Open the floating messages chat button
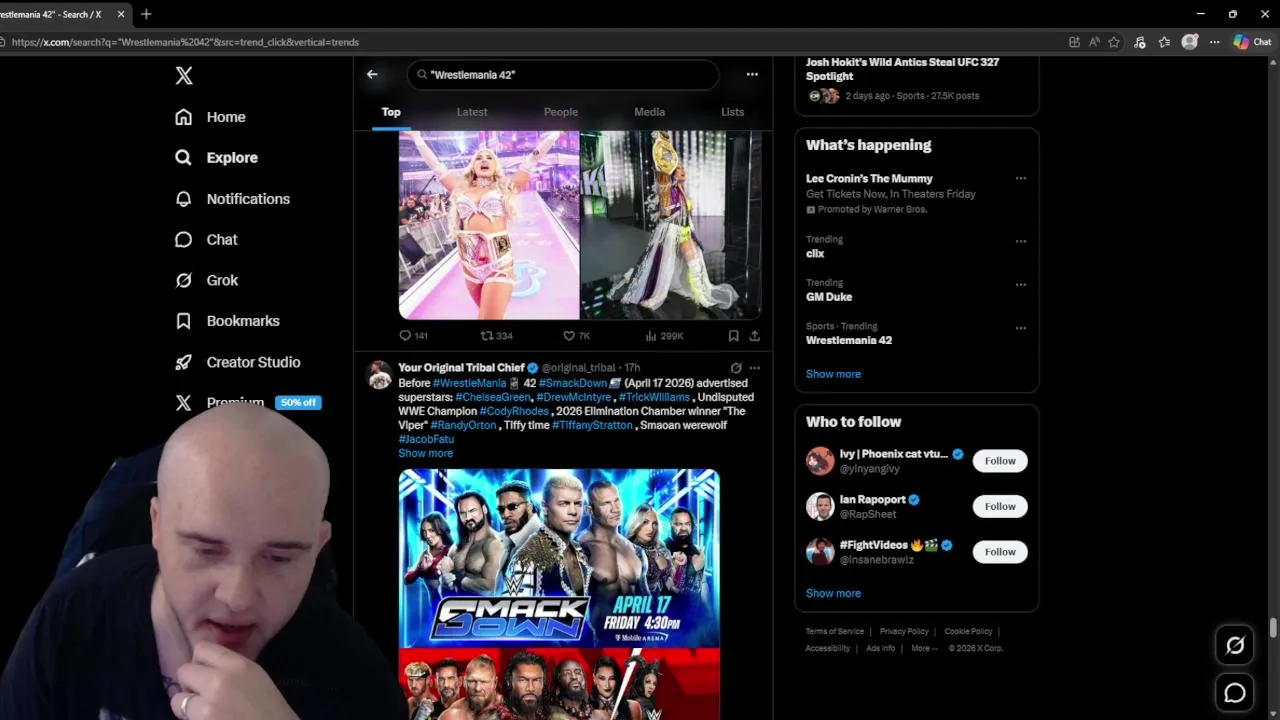 pos(1235,693)
